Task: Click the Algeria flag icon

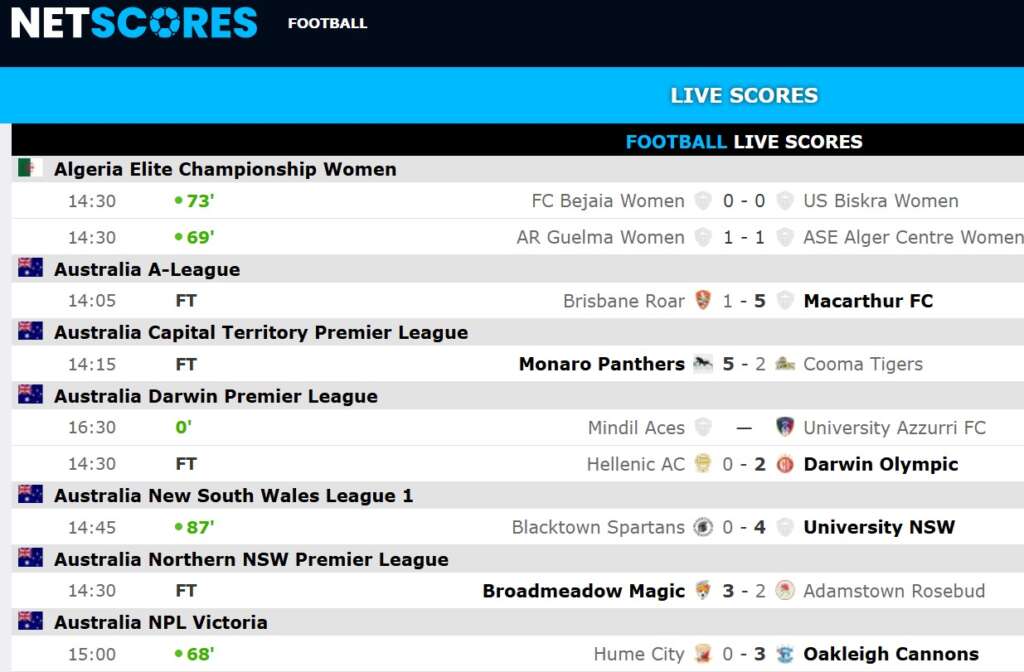Action: click(30, 168)
